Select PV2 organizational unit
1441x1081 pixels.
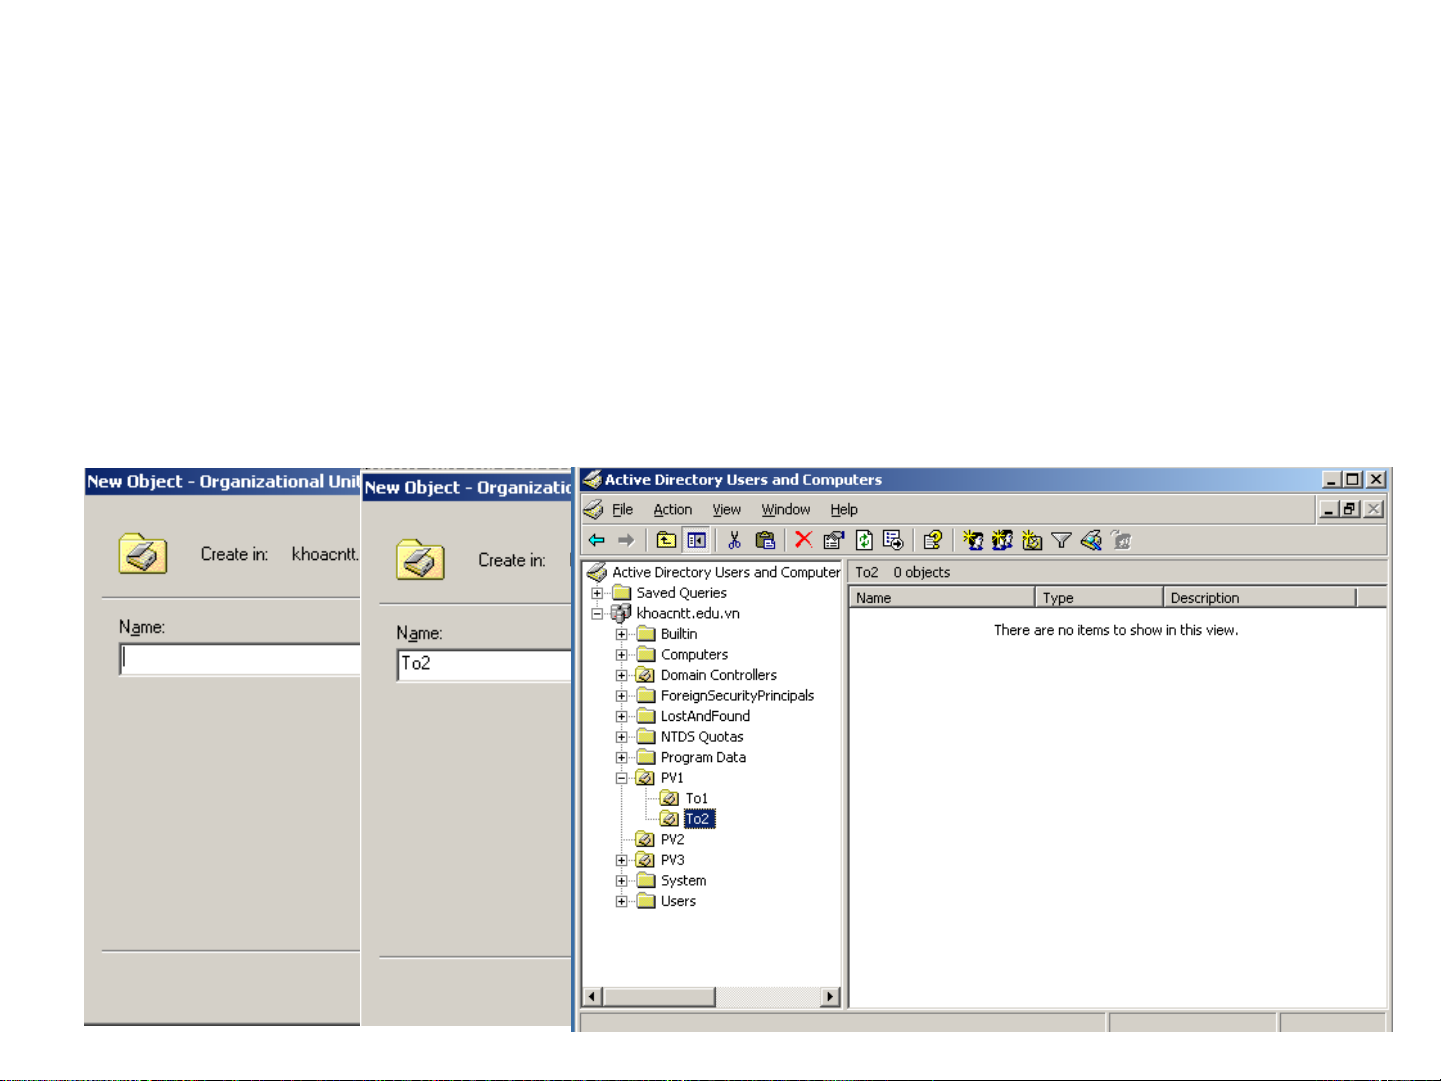pos(672,840)
